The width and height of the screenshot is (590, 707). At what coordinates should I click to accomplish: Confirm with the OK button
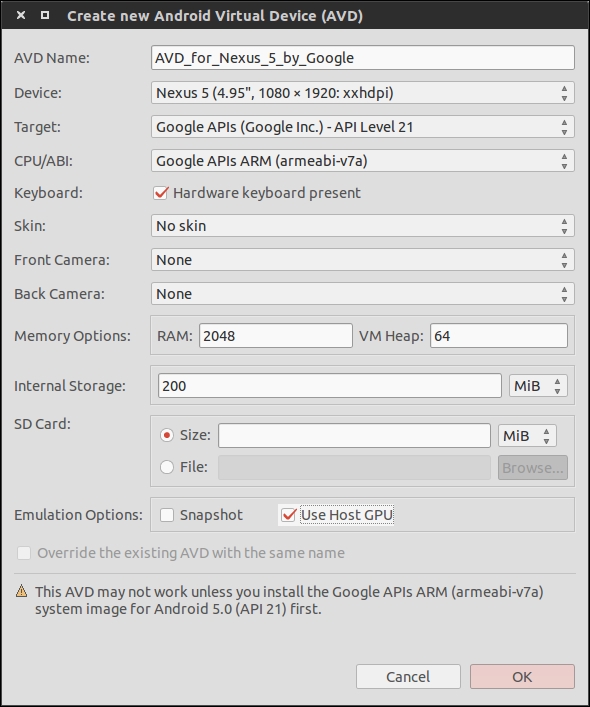[x=522, y=676]
